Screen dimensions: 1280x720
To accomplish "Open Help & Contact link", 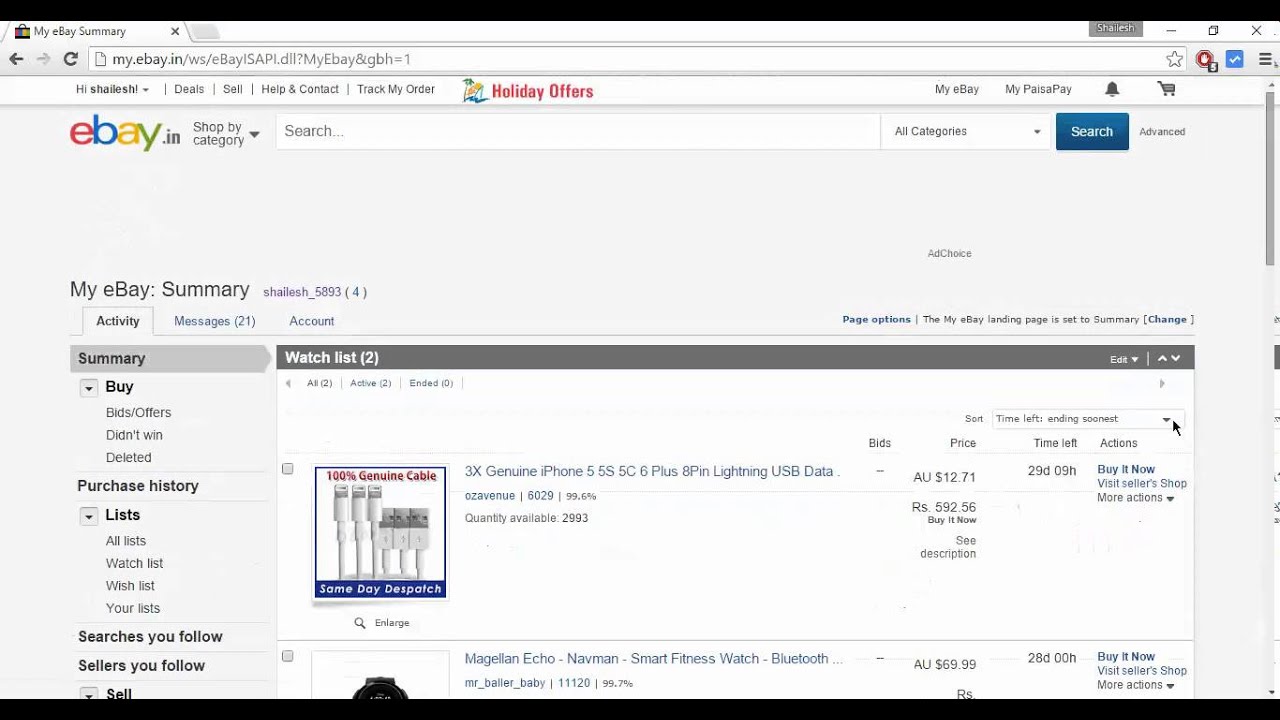I will click(x=300, y=89).
